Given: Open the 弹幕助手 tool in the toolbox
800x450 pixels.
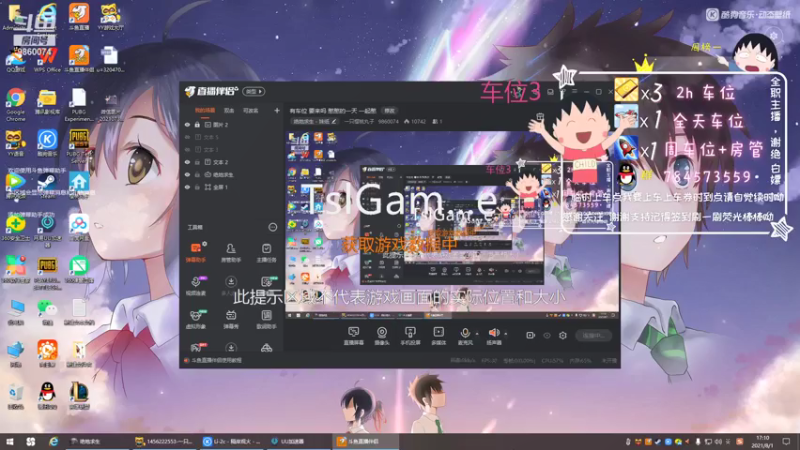Looking at the screenshot, I should [196, 252].
